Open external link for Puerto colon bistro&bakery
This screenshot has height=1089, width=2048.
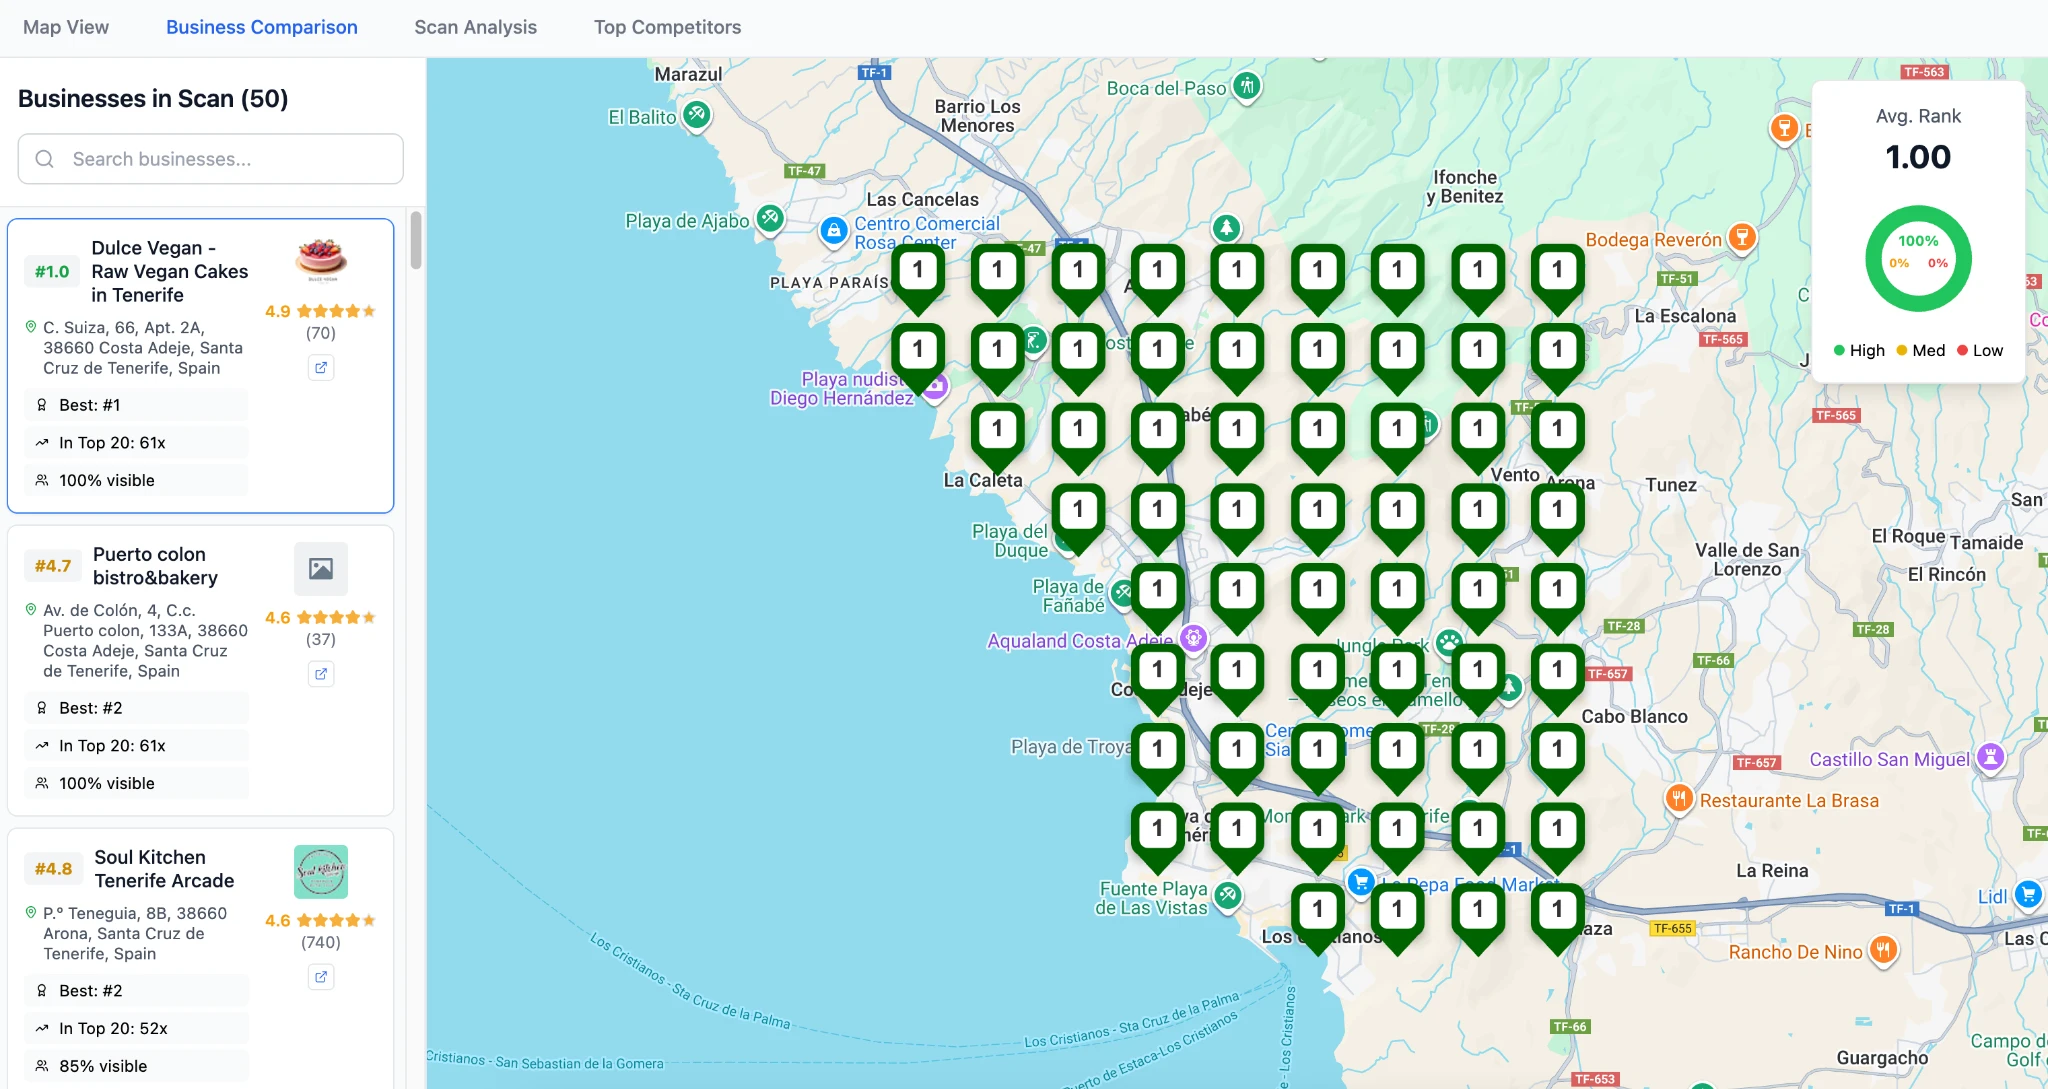pos(321,674)
